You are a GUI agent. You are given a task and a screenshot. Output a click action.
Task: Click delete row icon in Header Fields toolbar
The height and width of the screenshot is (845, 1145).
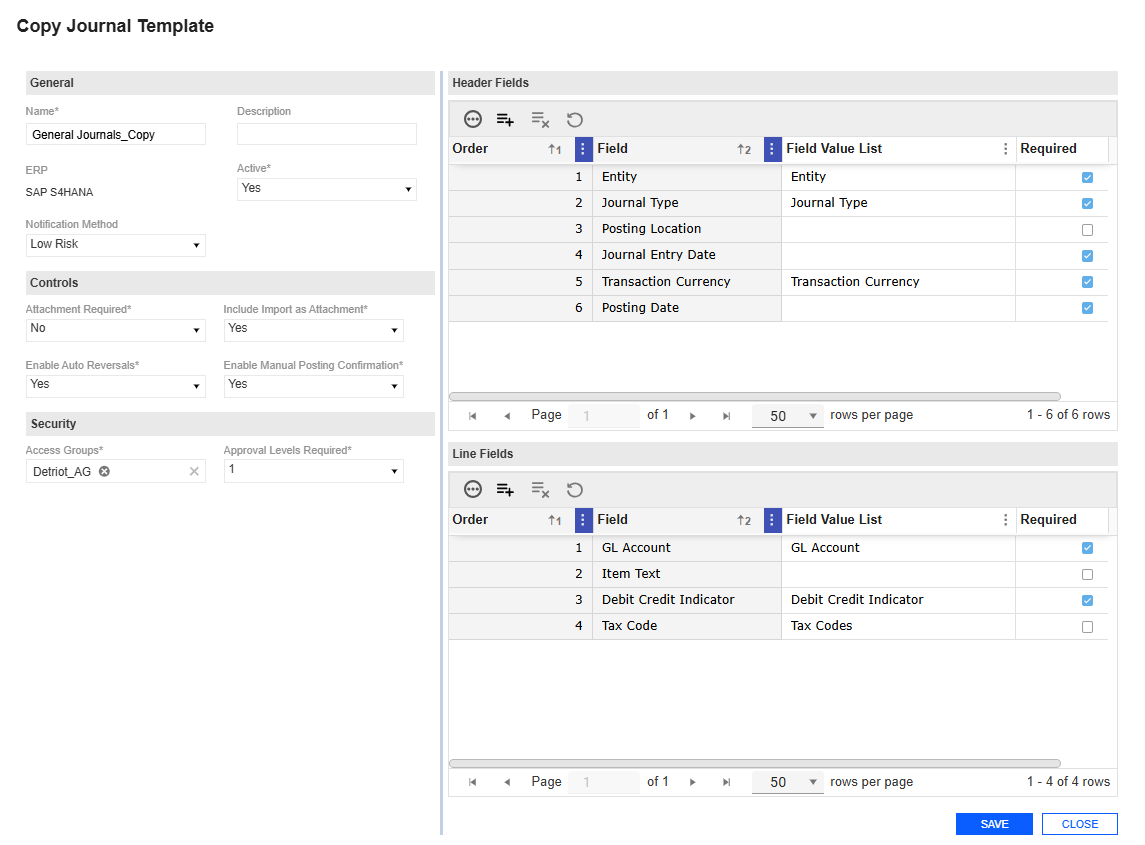(540, 119)
